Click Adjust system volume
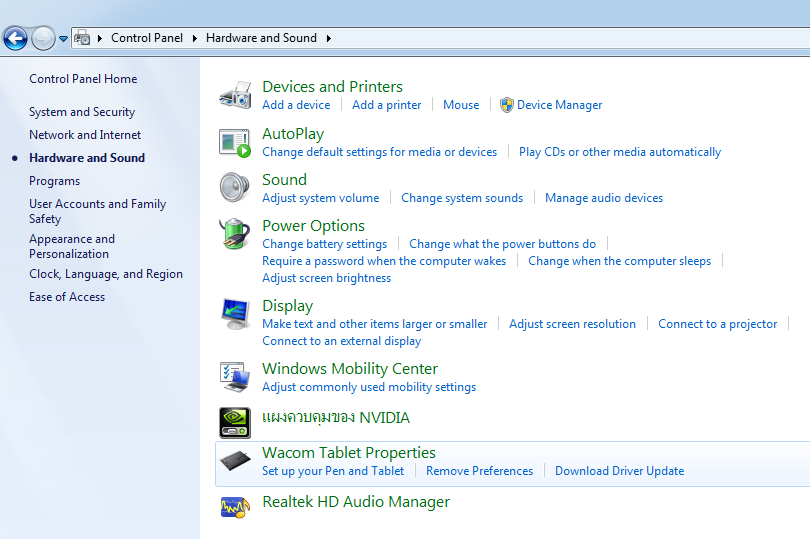The image size is (810, 539). tap(320, 198)
